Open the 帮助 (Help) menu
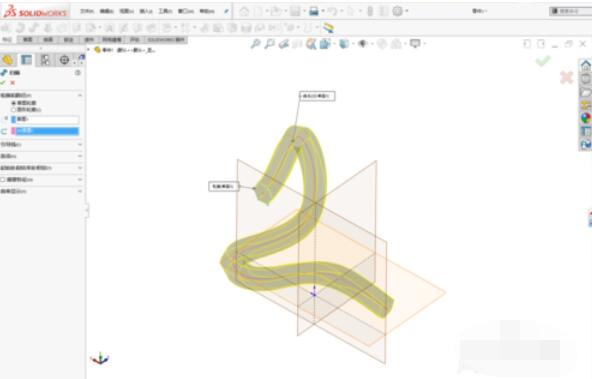592x379 pixels. [x=207, y=11]
